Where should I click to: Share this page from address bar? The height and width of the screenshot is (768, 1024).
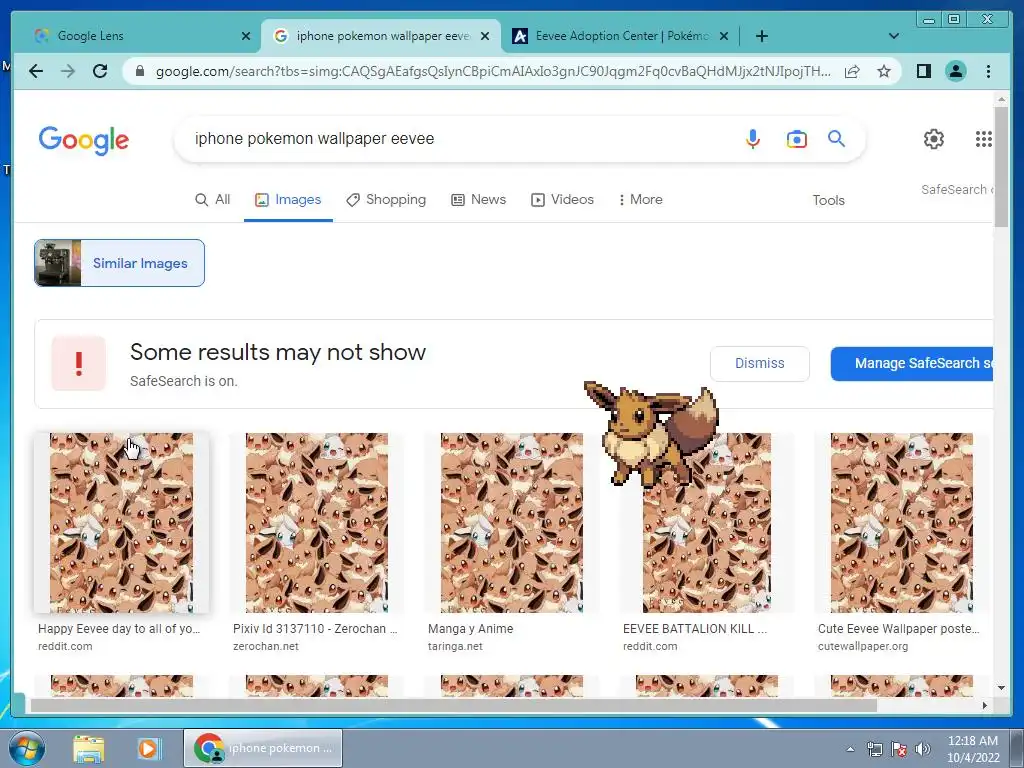pyautogui.click(x=852, y=71)
